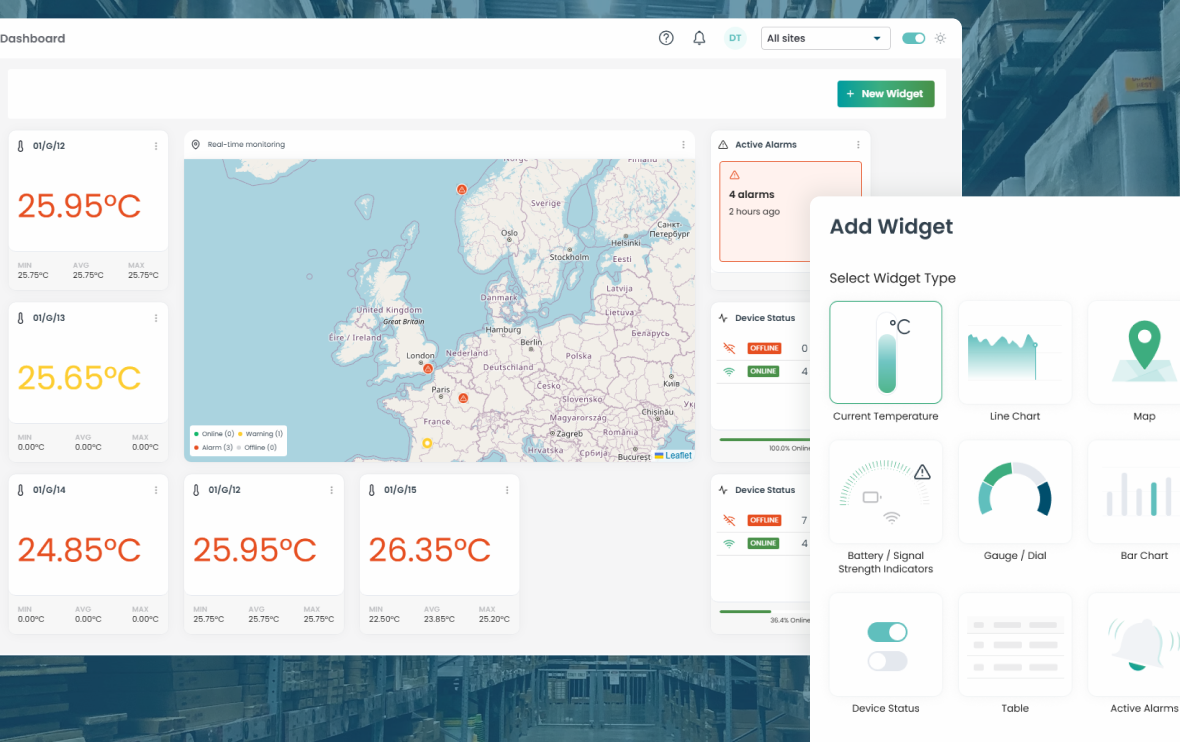The width and height of the screenshot is (1180, 742).
Task: Open the Leaflet attribution link
Action: tap(678, 455)
